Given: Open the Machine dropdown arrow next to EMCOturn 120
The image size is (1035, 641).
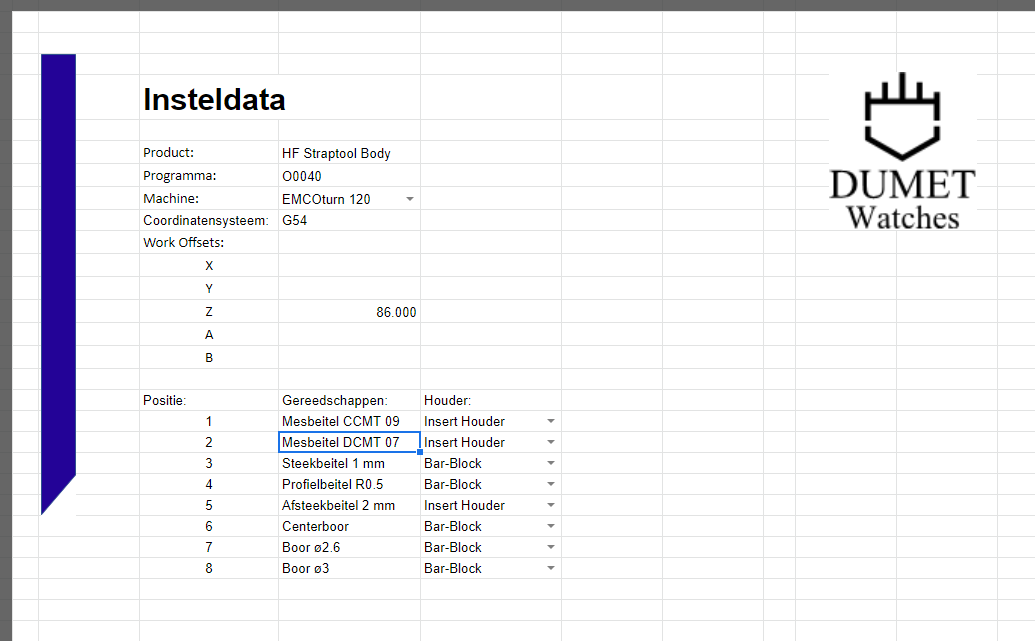Looking at the screenshot, I should pyautogui.click(x=410, y=199).
